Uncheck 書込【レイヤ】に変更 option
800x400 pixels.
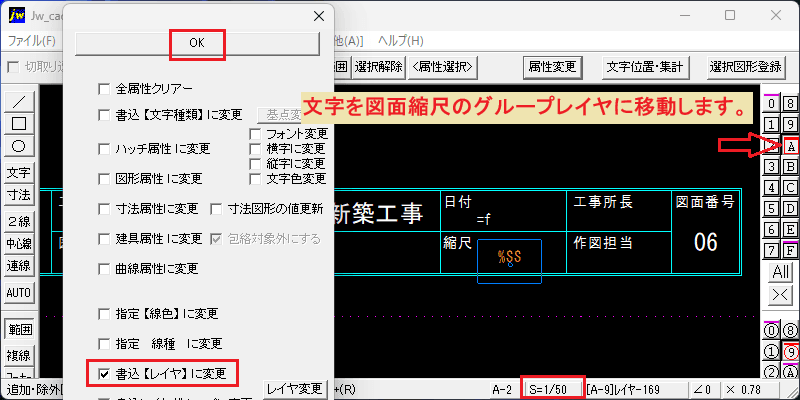[104, 374]
